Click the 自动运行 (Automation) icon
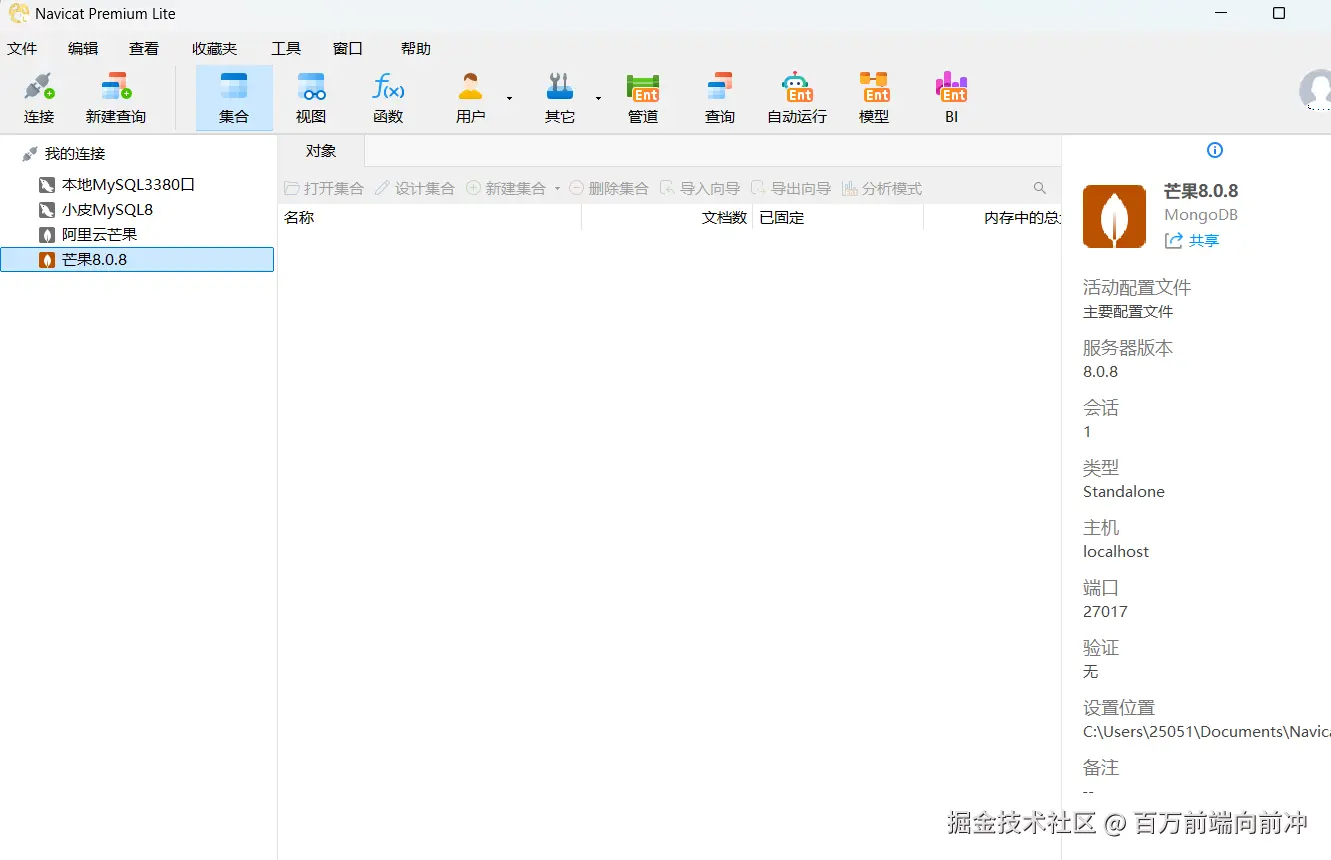The width and height of the screenshot is (1331, 860). [x=795, y=97]
